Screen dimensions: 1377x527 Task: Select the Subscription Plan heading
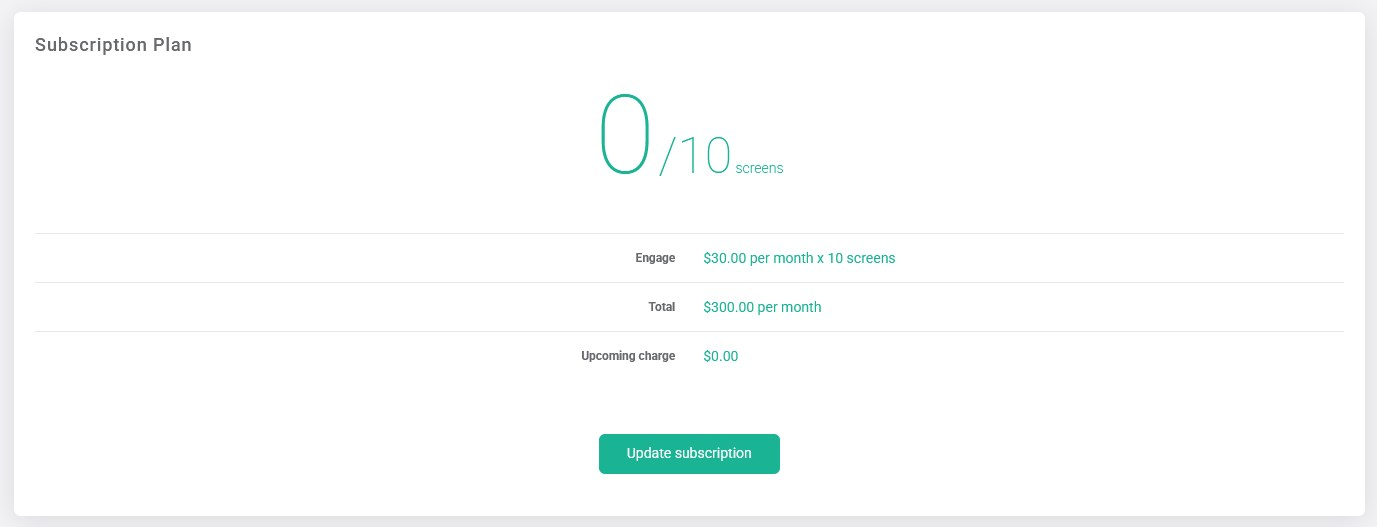113,45
